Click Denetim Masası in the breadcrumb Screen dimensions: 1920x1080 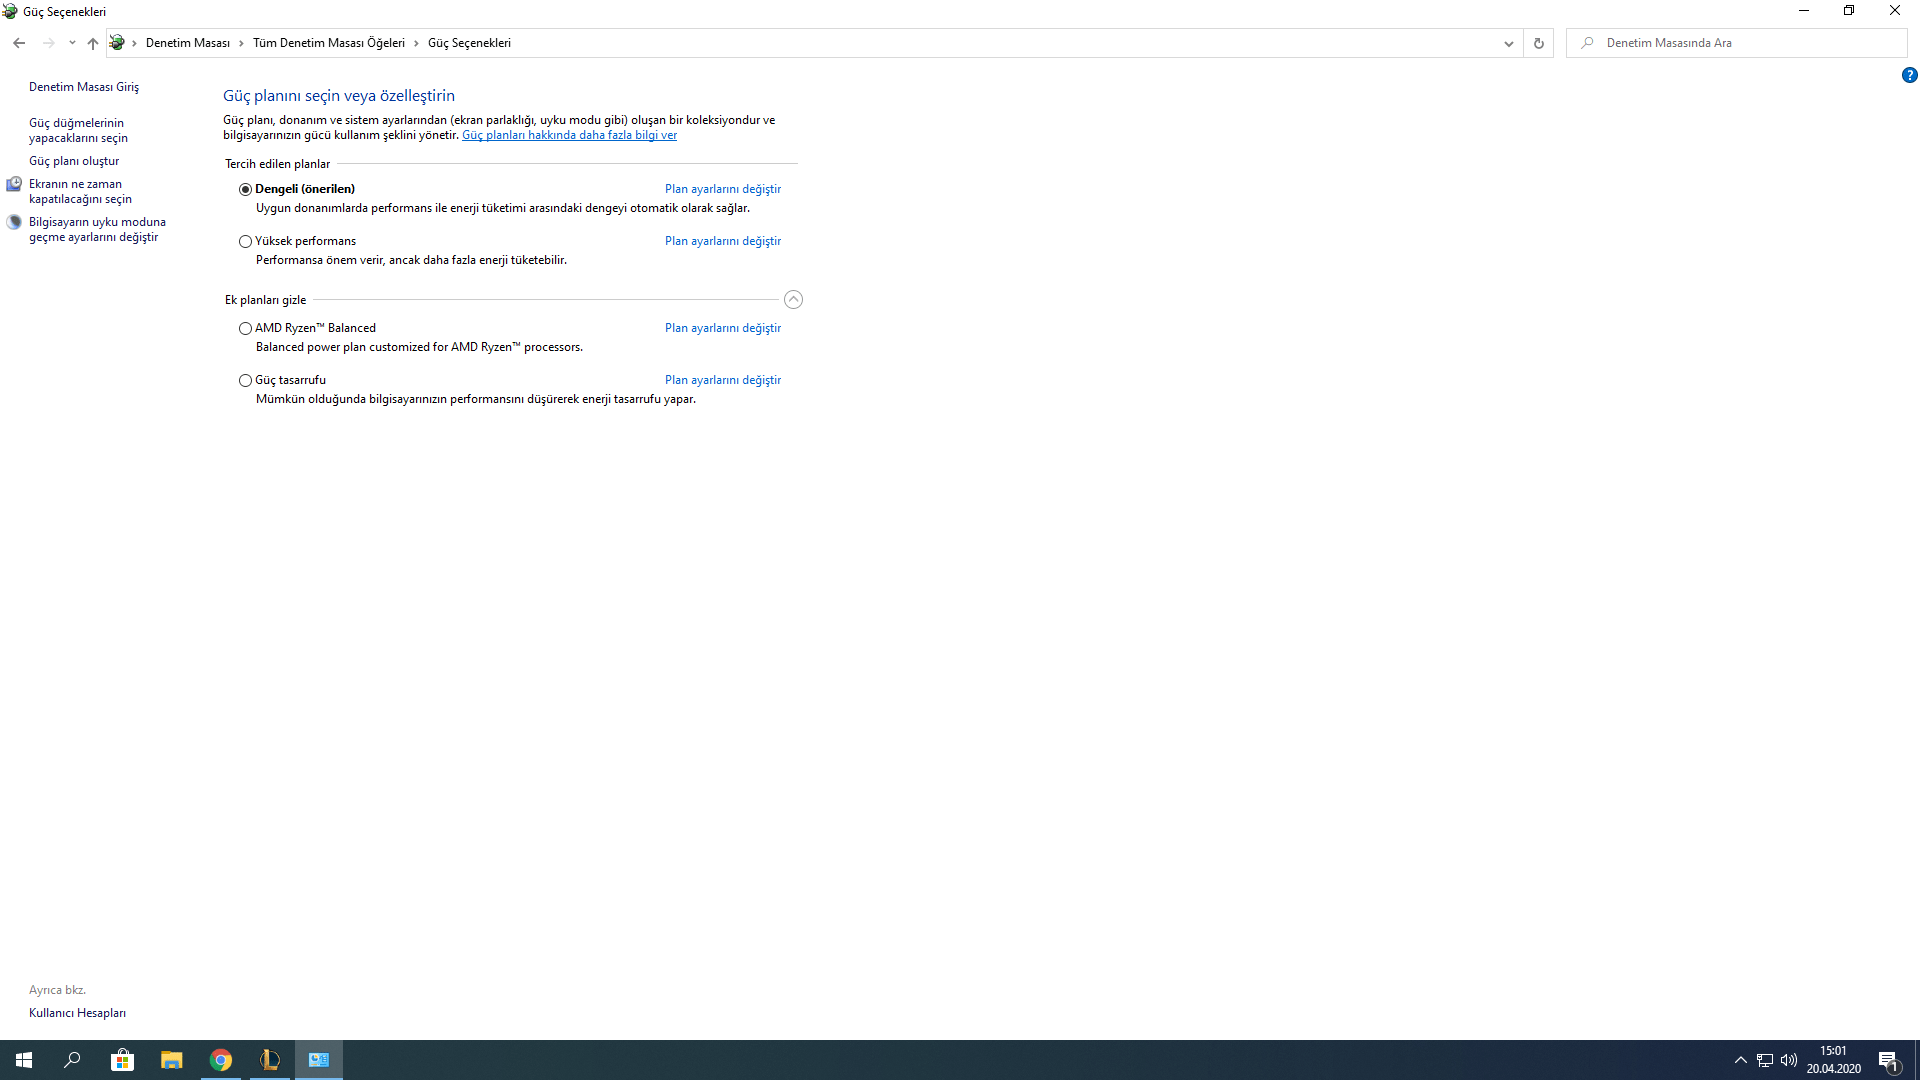tap(188, 43)
